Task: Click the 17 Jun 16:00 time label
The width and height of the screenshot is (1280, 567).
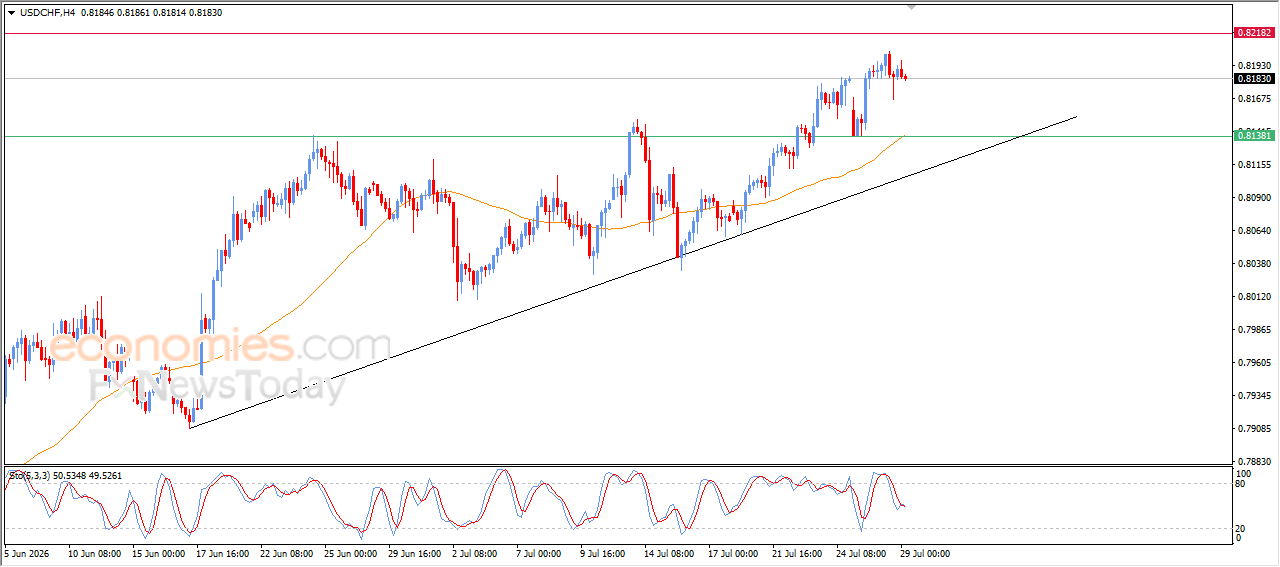Action: click(x=222, y=552)
